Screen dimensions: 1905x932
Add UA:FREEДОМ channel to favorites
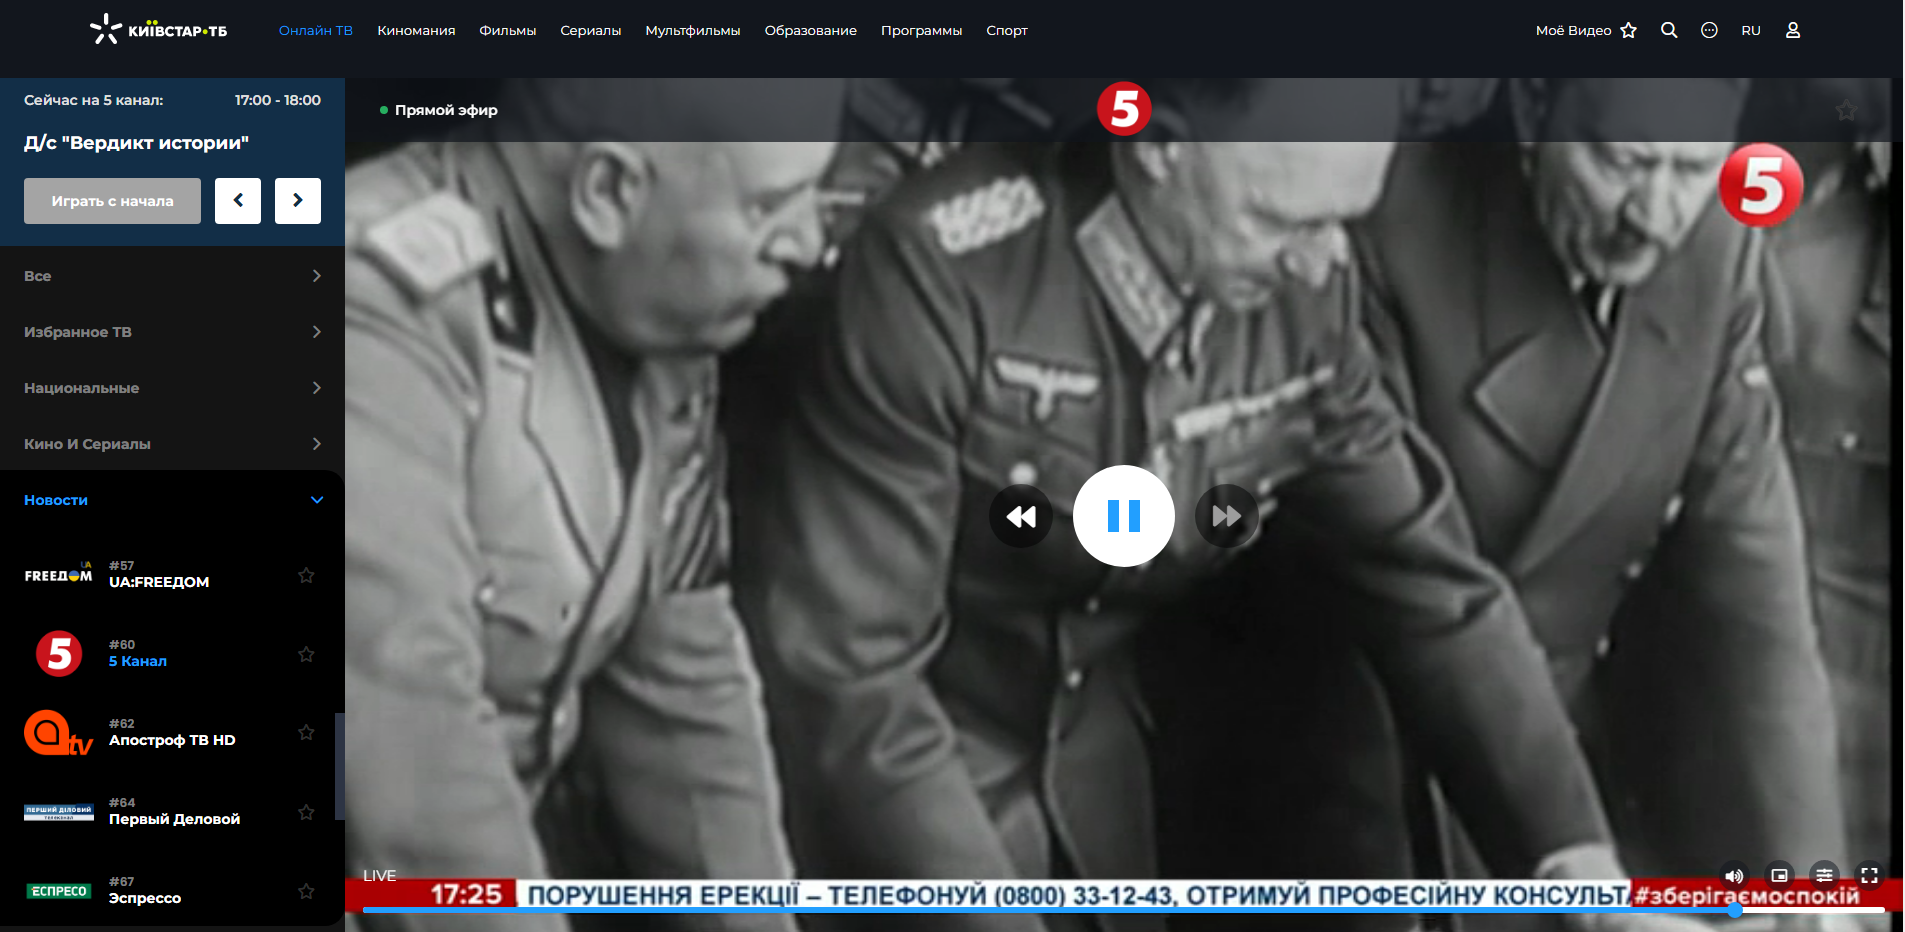pyautogui.click(x=306, y=575)
